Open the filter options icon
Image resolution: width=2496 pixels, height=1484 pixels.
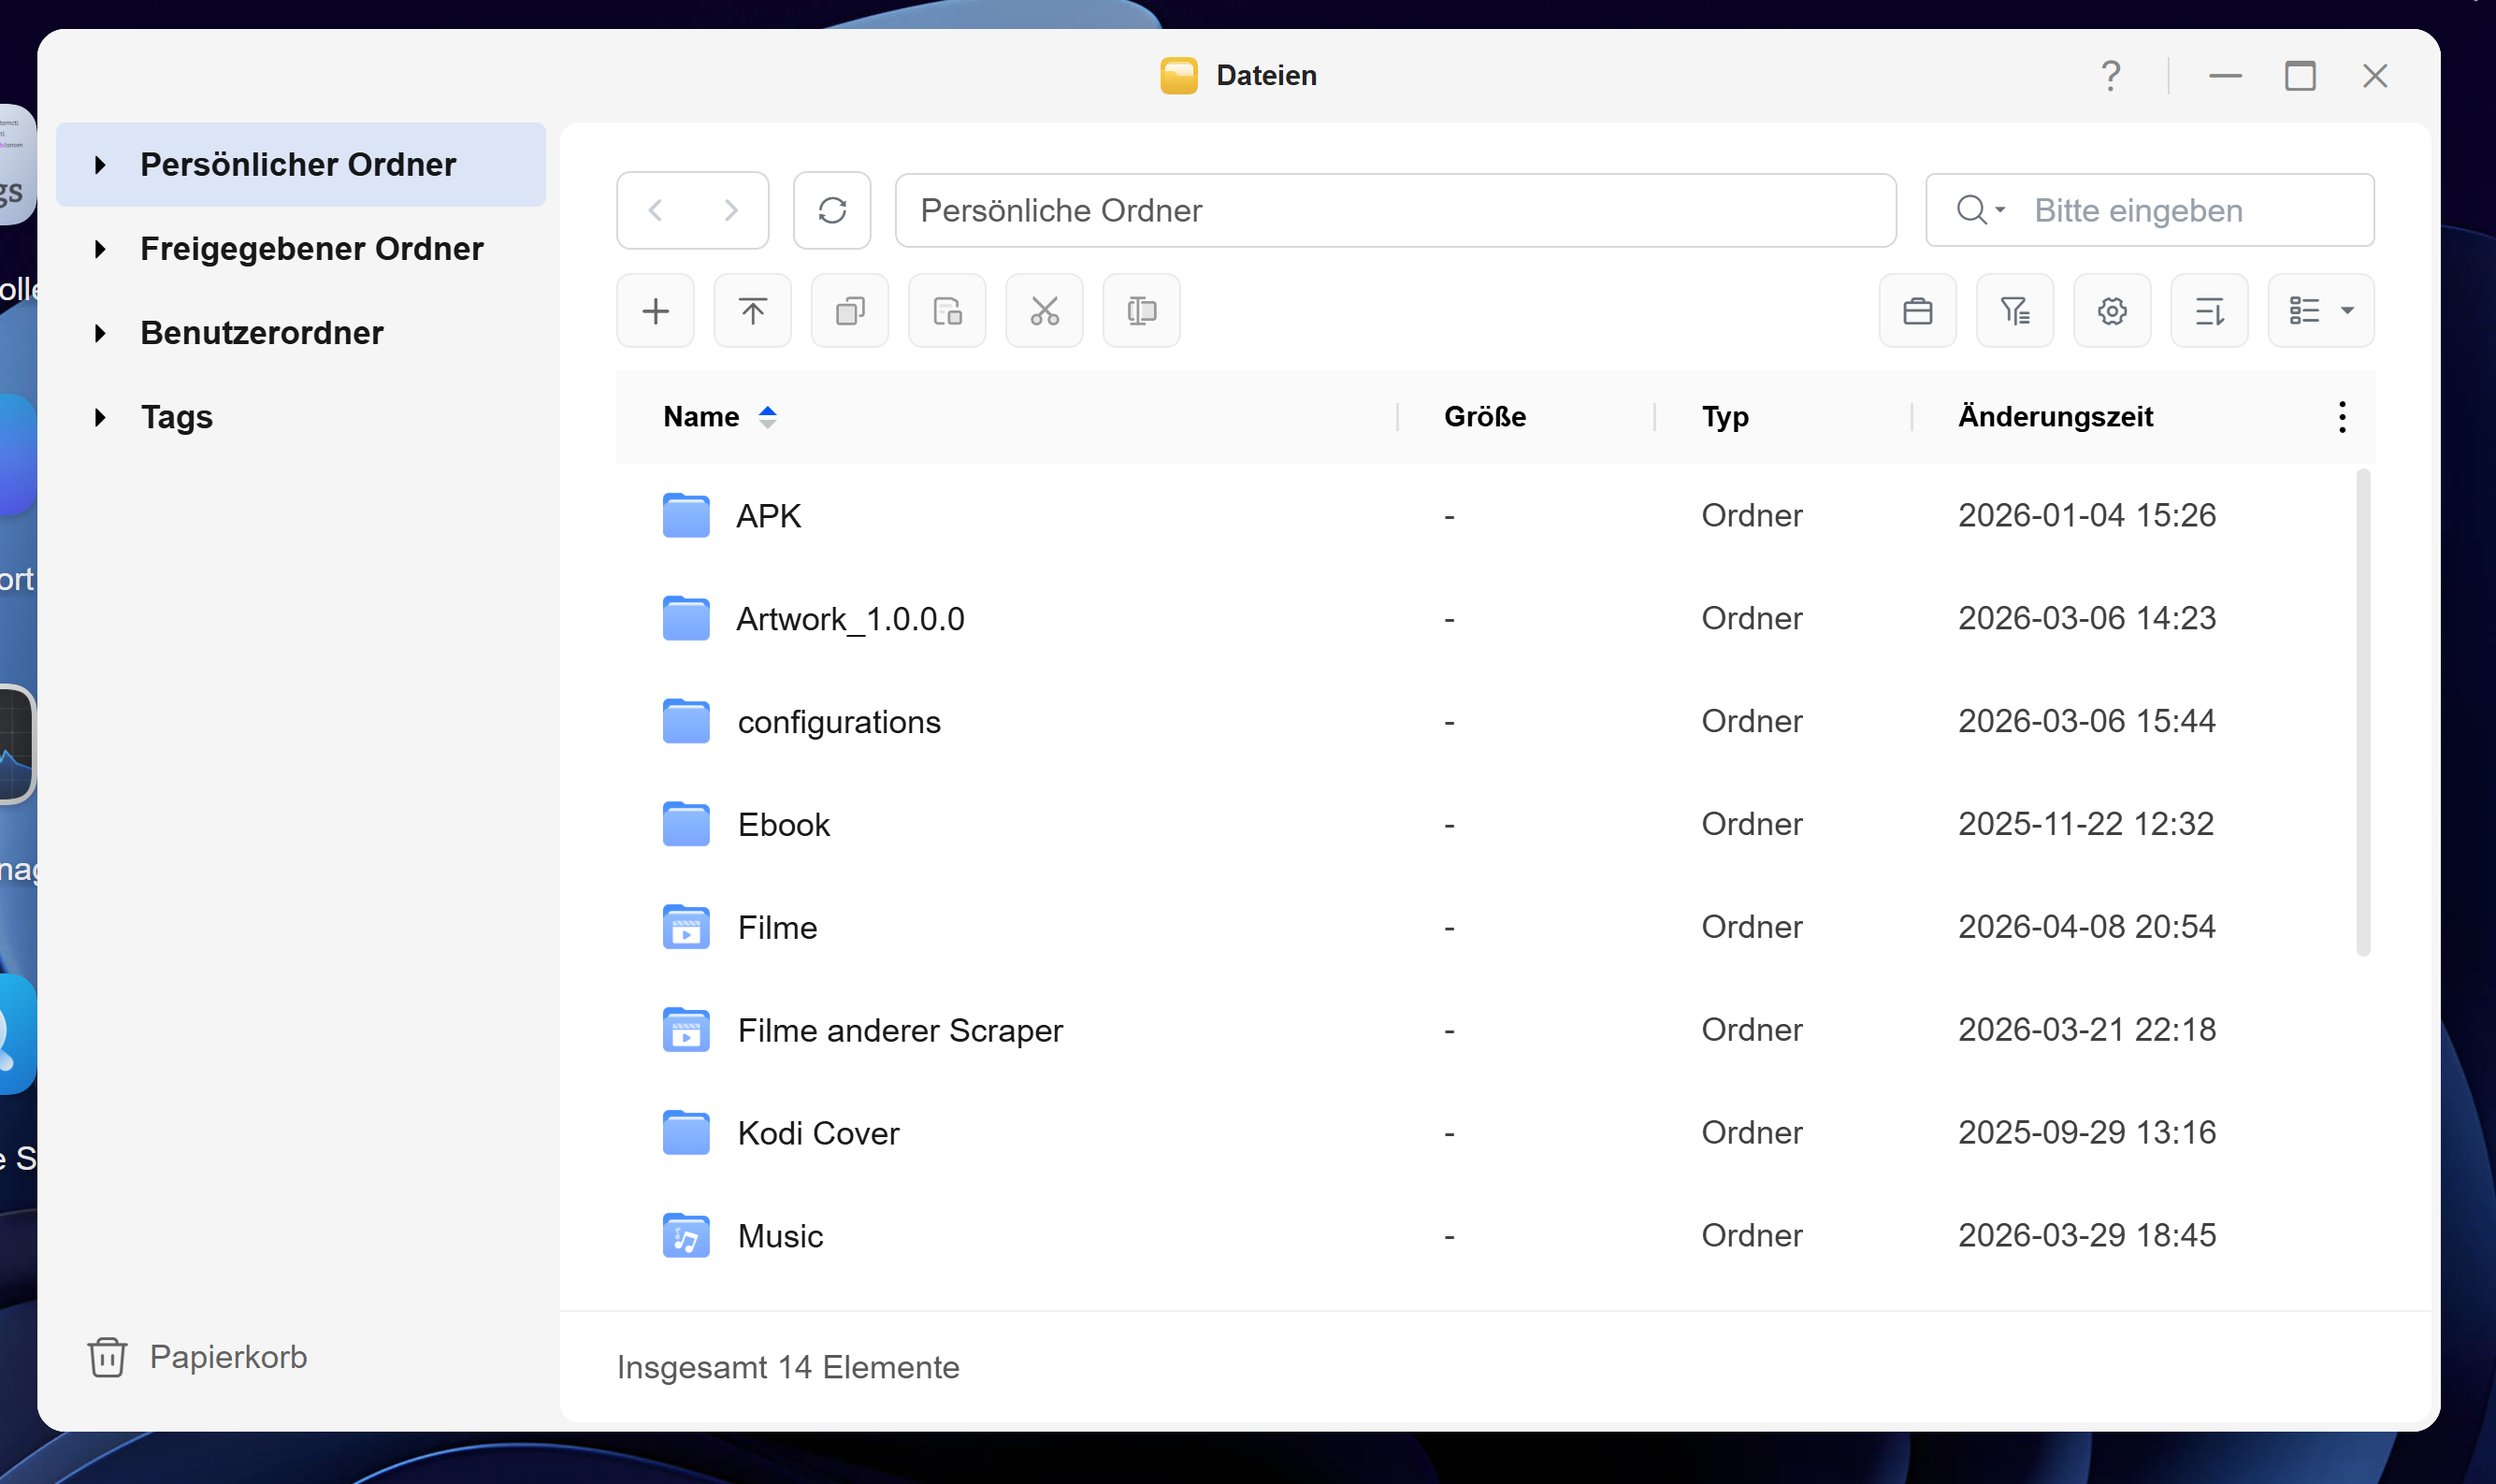[2014, 310]
